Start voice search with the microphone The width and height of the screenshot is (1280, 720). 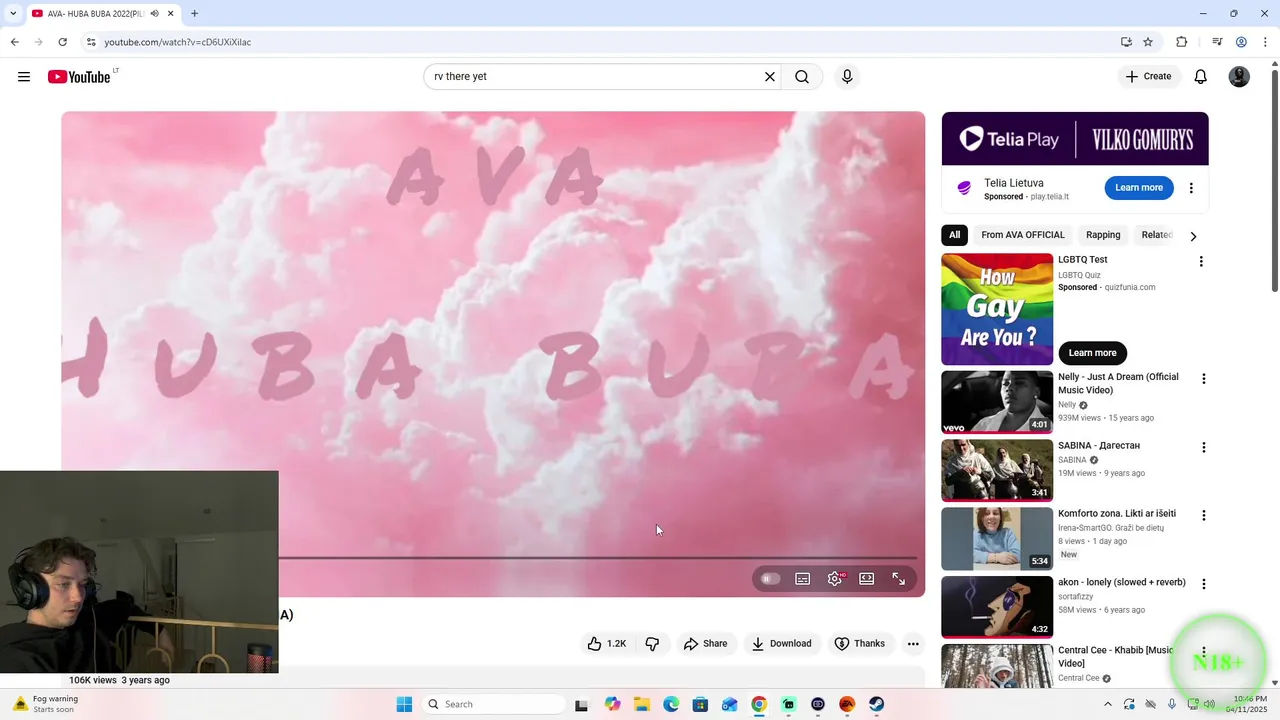click(x=847, y=77)
